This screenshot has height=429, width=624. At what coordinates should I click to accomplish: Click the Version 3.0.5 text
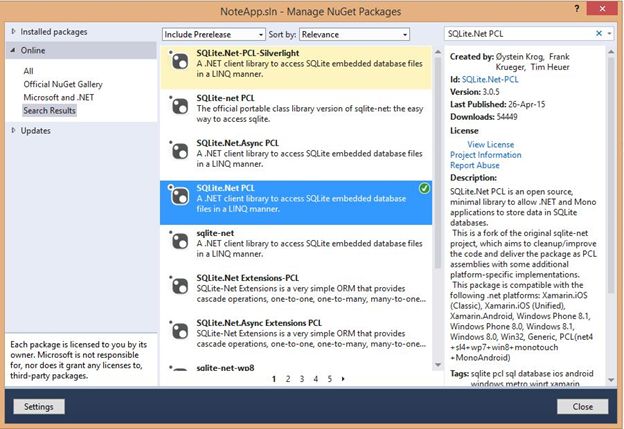tap(474, 92)
